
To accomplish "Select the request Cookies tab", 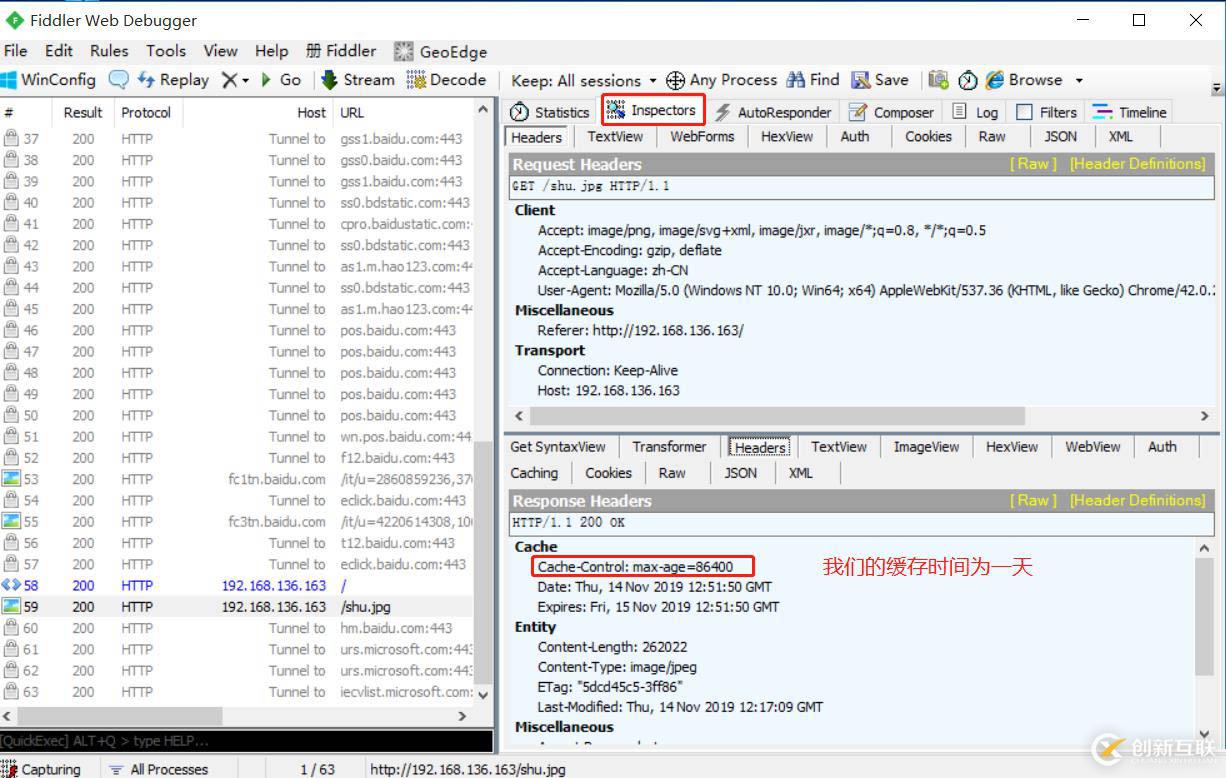I will 928,137.
